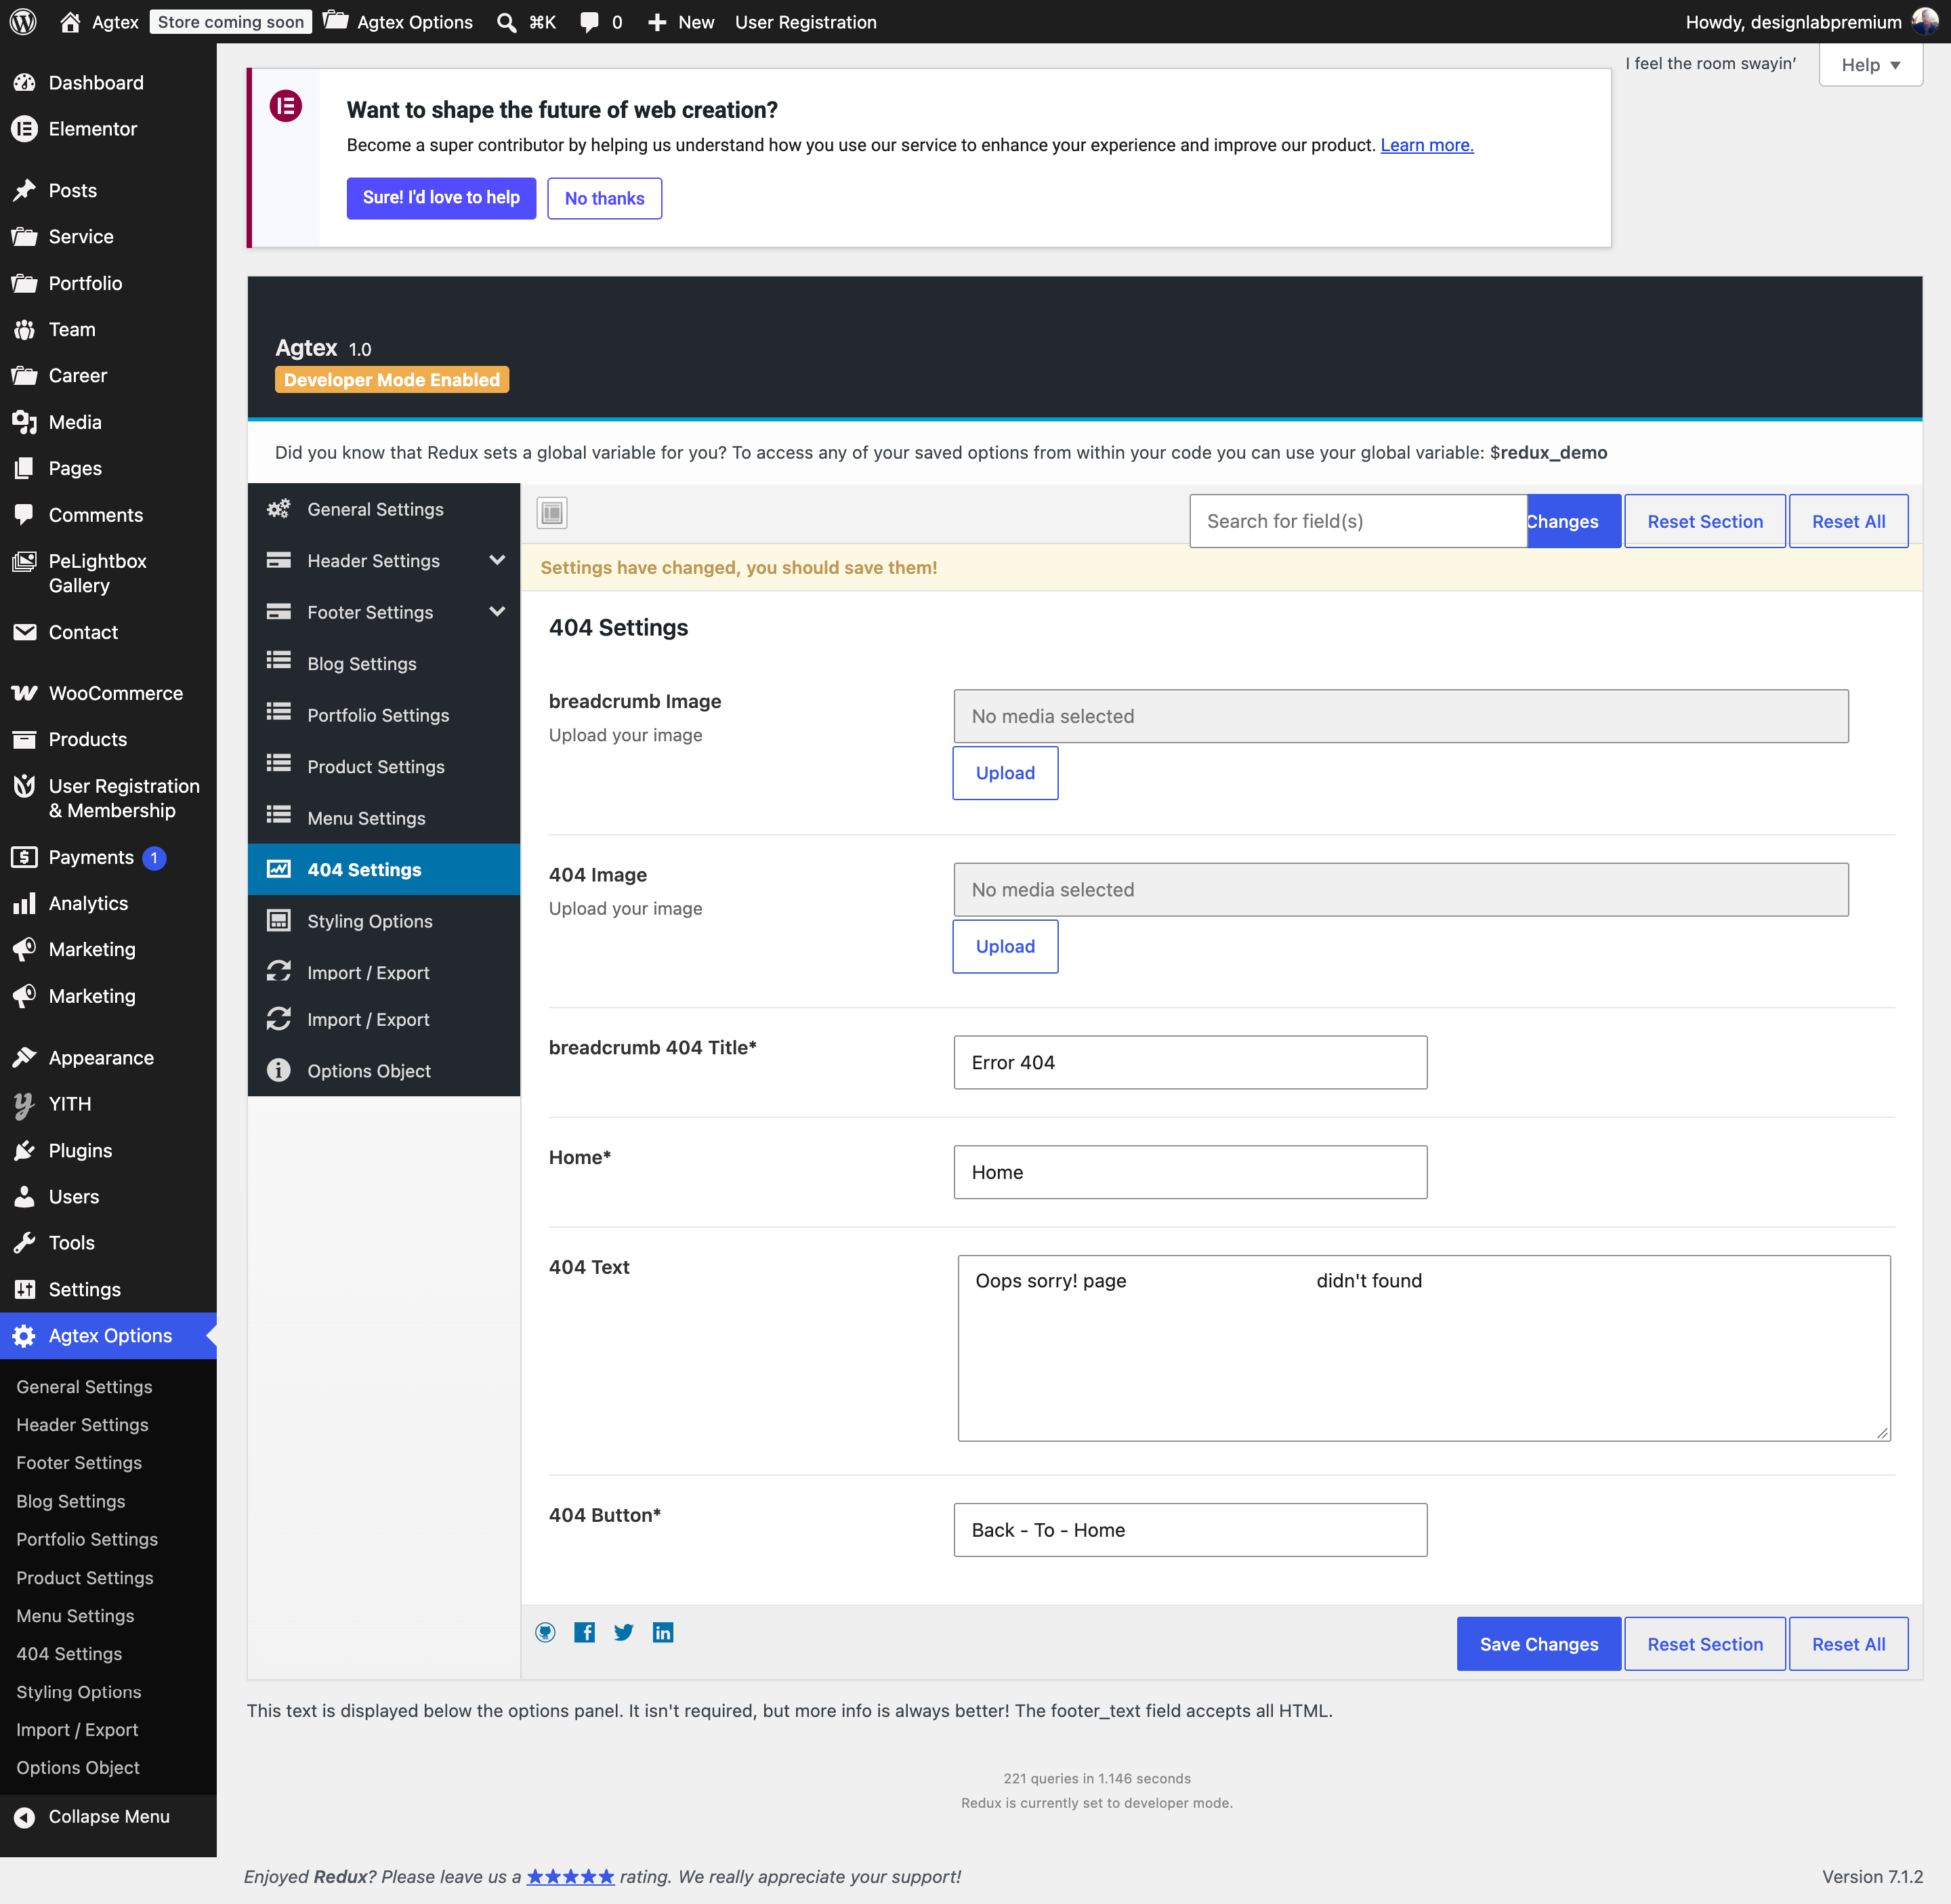The width and height of the screenshot is (1951, 1904).
Task: Click the top Reset All button
Action: pos(1848,521)
